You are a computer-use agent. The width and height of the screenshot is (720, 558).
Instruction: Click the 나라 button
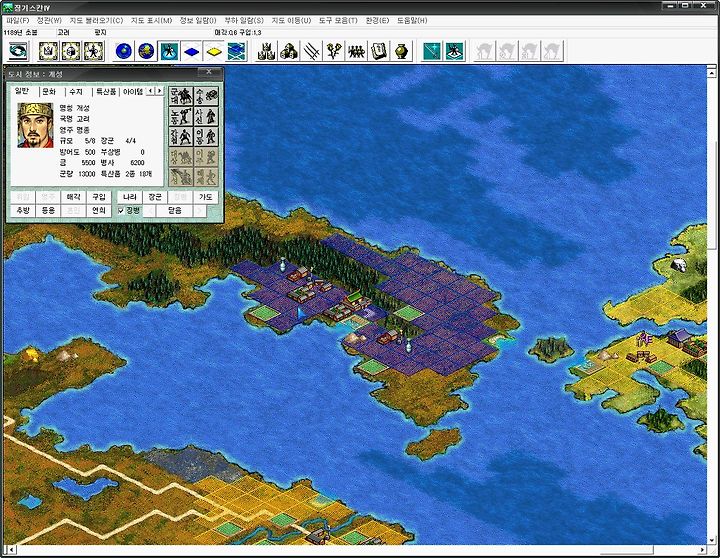[x=130, y=197]
